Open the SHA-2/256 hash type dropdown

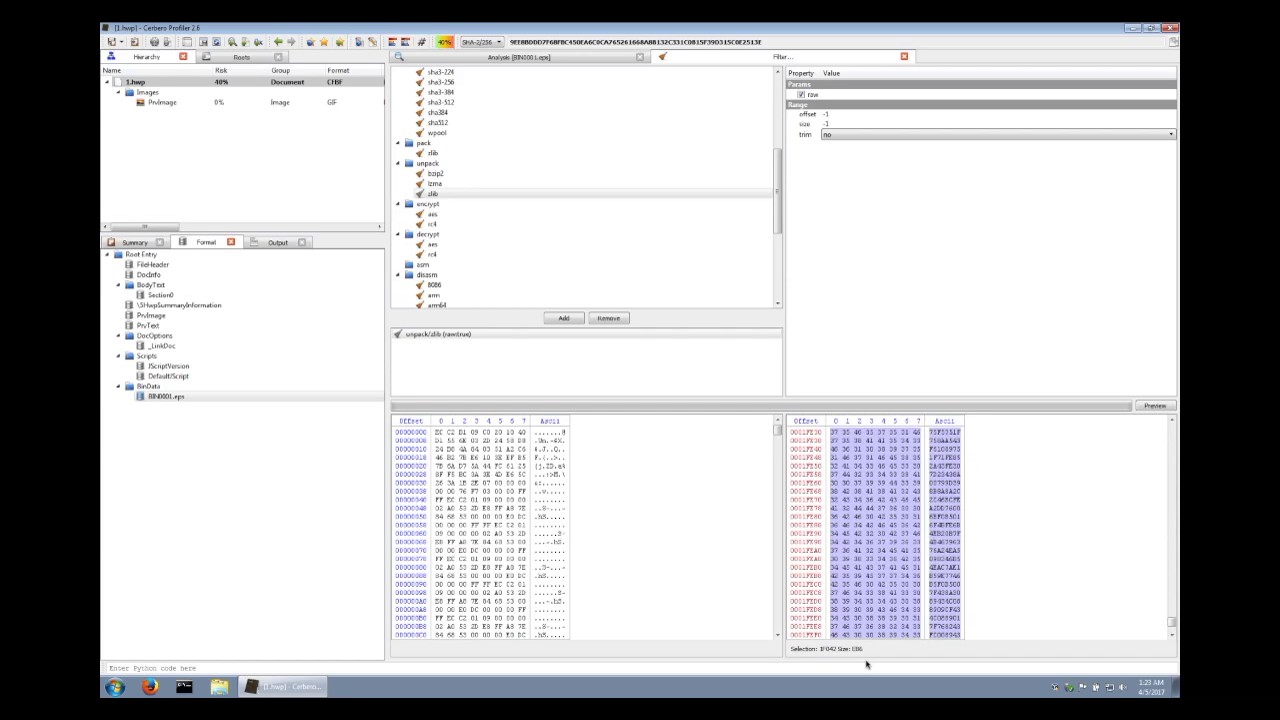point(481,42)
